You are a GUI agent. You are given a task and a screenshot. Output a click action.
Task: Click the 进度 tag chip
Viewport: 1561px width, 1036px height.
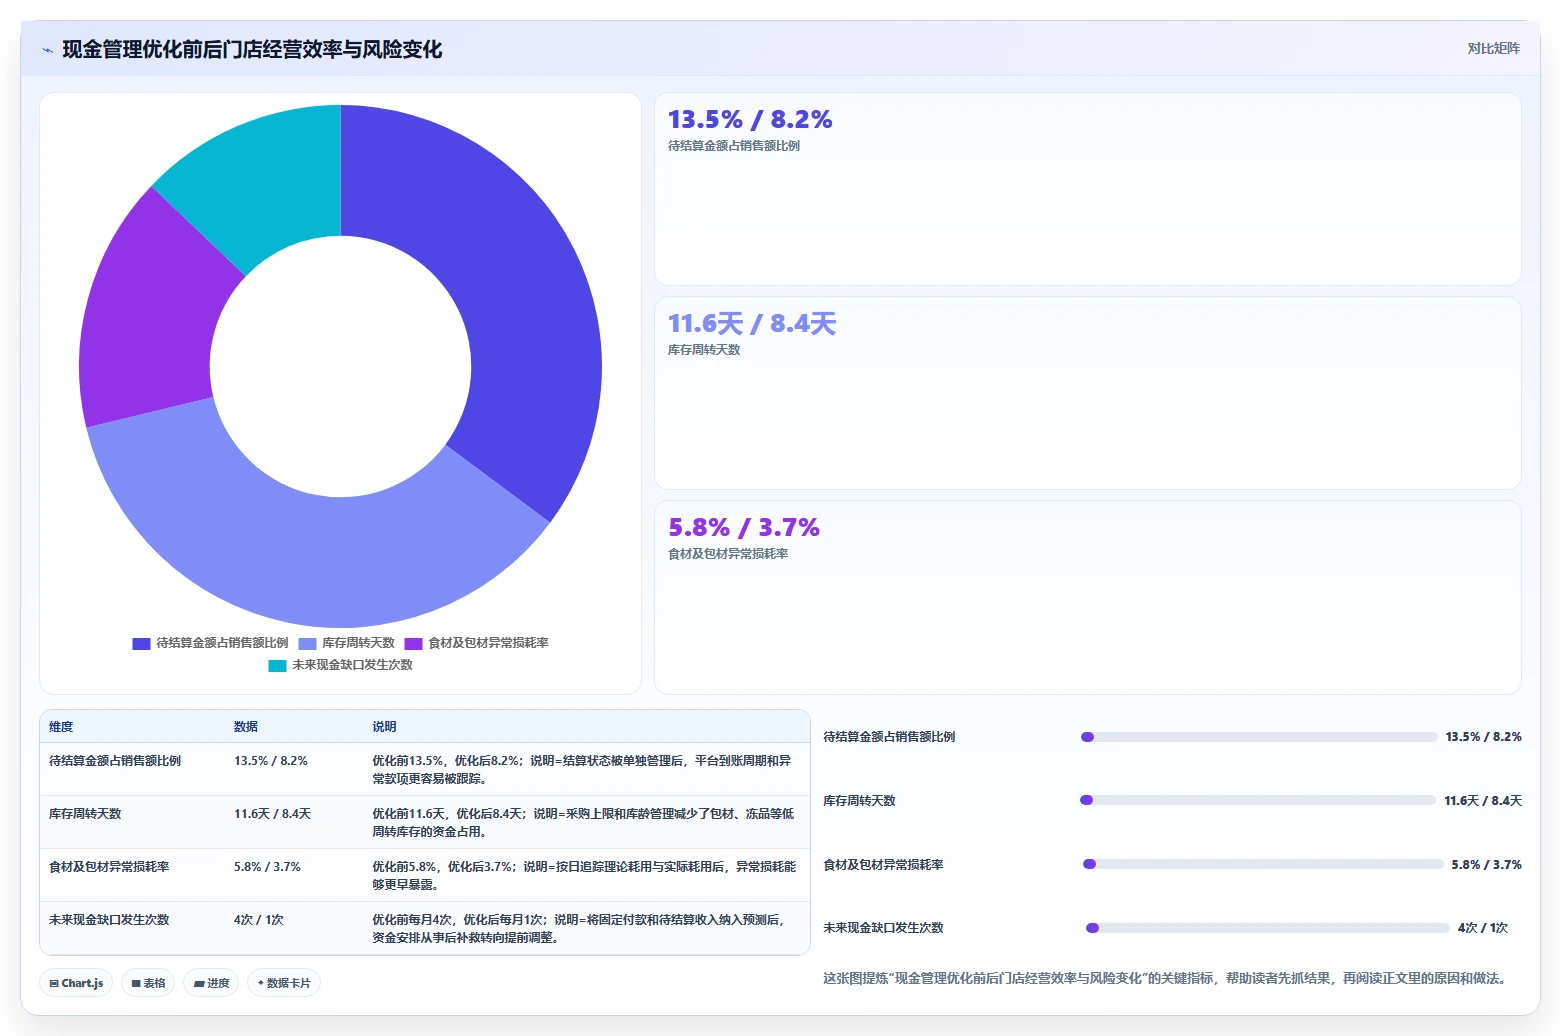coord(211,983)
